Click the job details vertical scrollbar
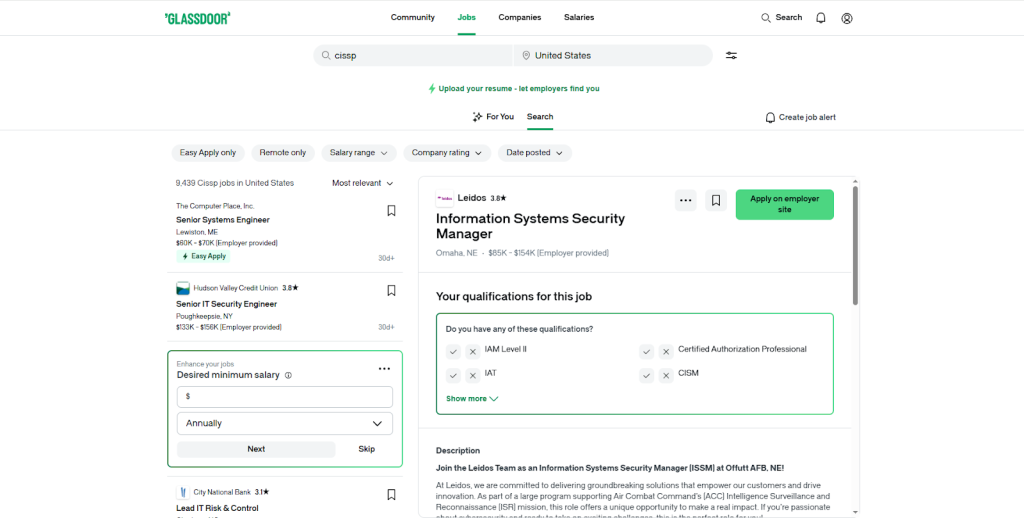The width and height of the screenshot is (1024, 518). point(855,245)
